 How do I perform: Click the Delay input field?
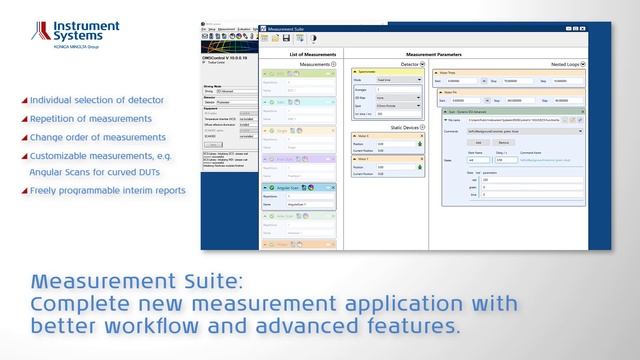click(x=506, y=160)
